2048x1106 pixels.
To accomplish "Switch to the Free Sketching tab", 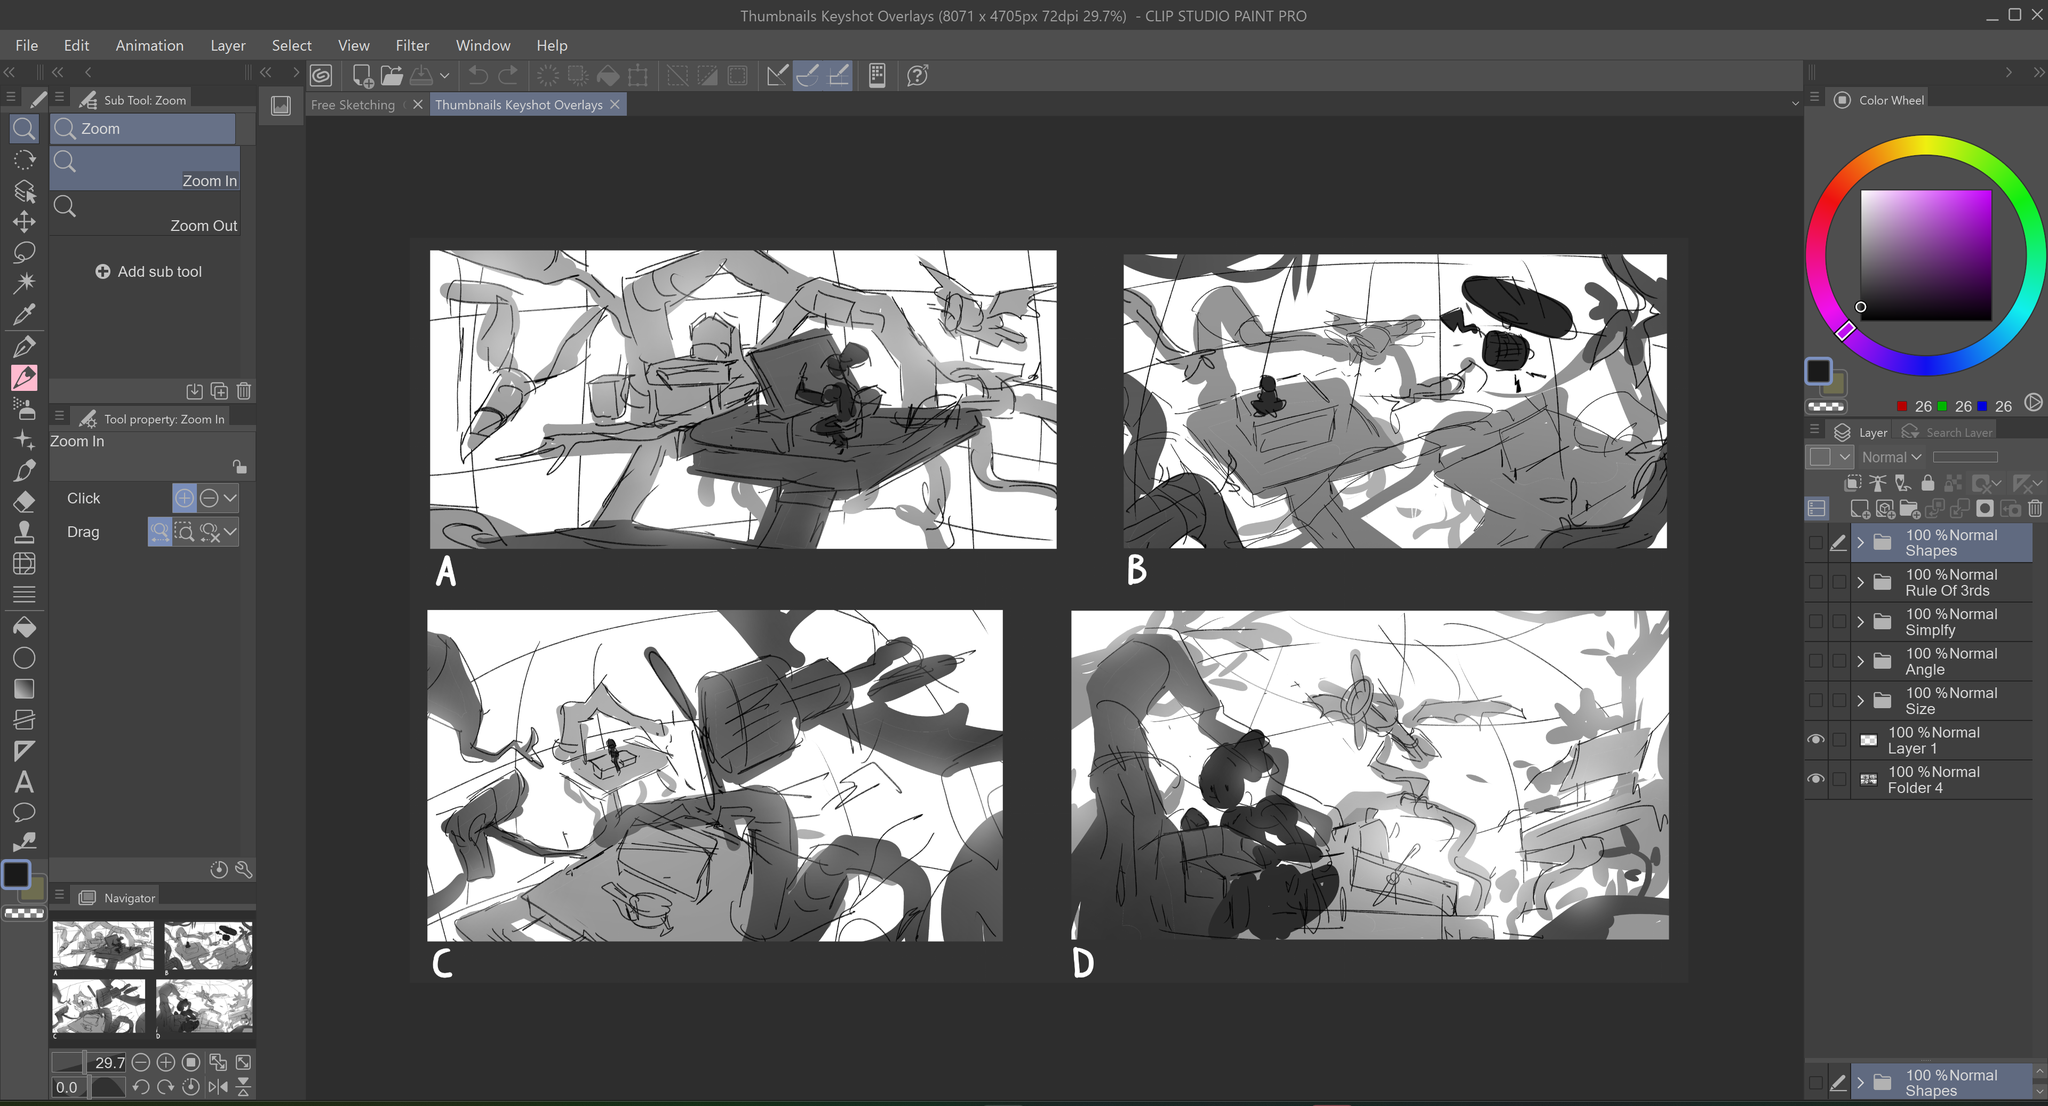I will (353, 105).
